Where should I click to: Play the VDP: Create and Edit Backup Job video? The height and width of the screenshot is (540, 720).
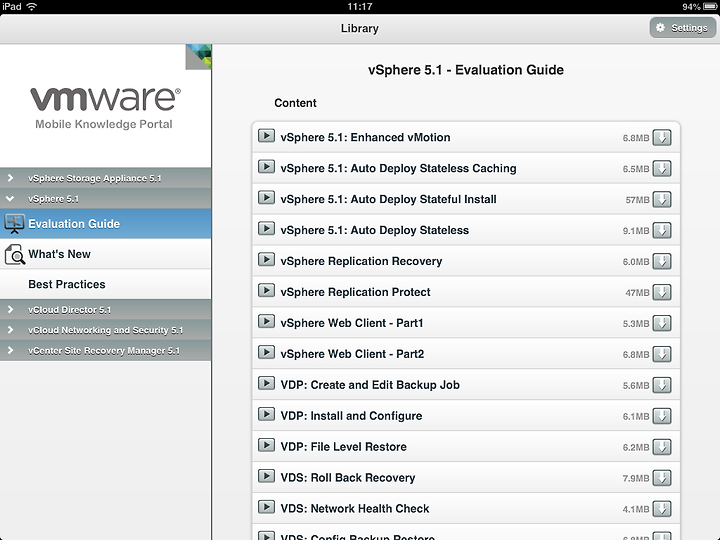(266, 383)
